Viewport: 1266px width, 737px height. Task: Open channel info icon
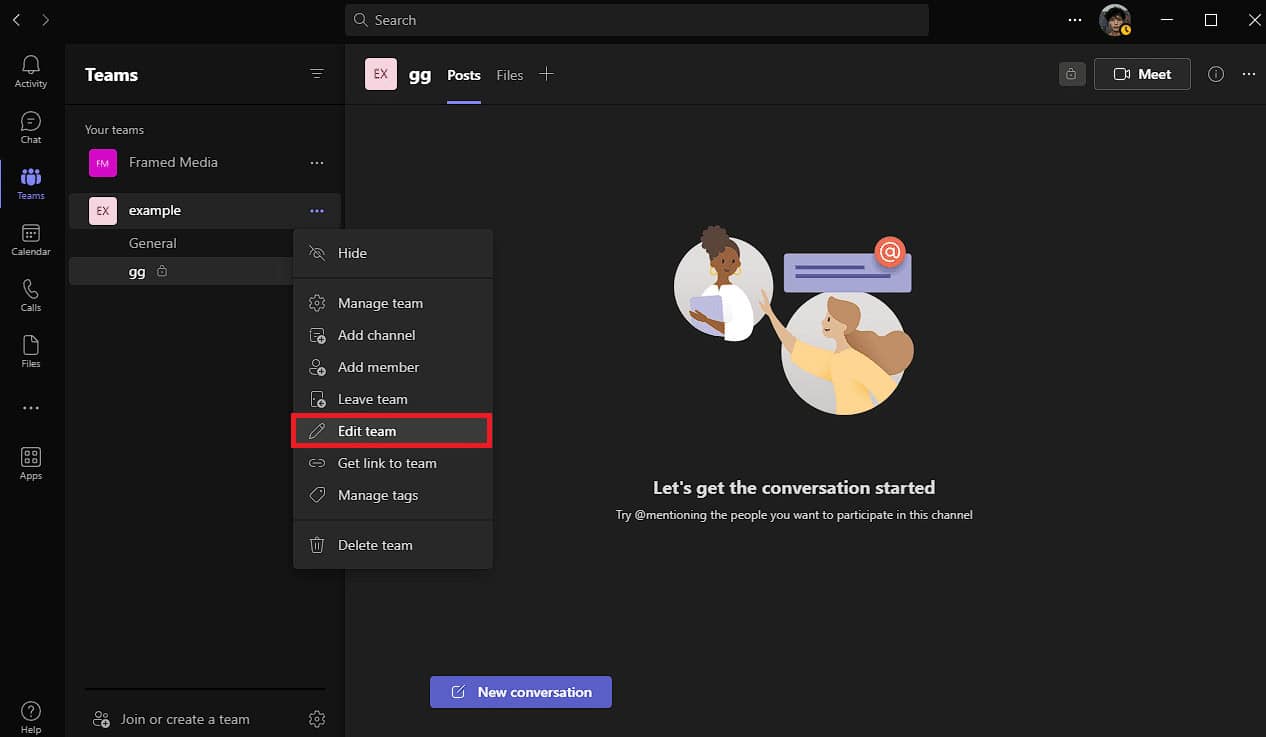[1216, 74]
